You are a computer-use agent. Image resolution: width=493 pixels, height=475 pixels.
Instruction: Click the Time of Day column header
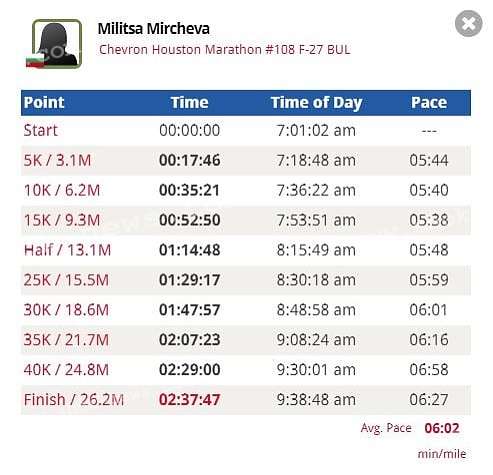click(x=316, y=103)
